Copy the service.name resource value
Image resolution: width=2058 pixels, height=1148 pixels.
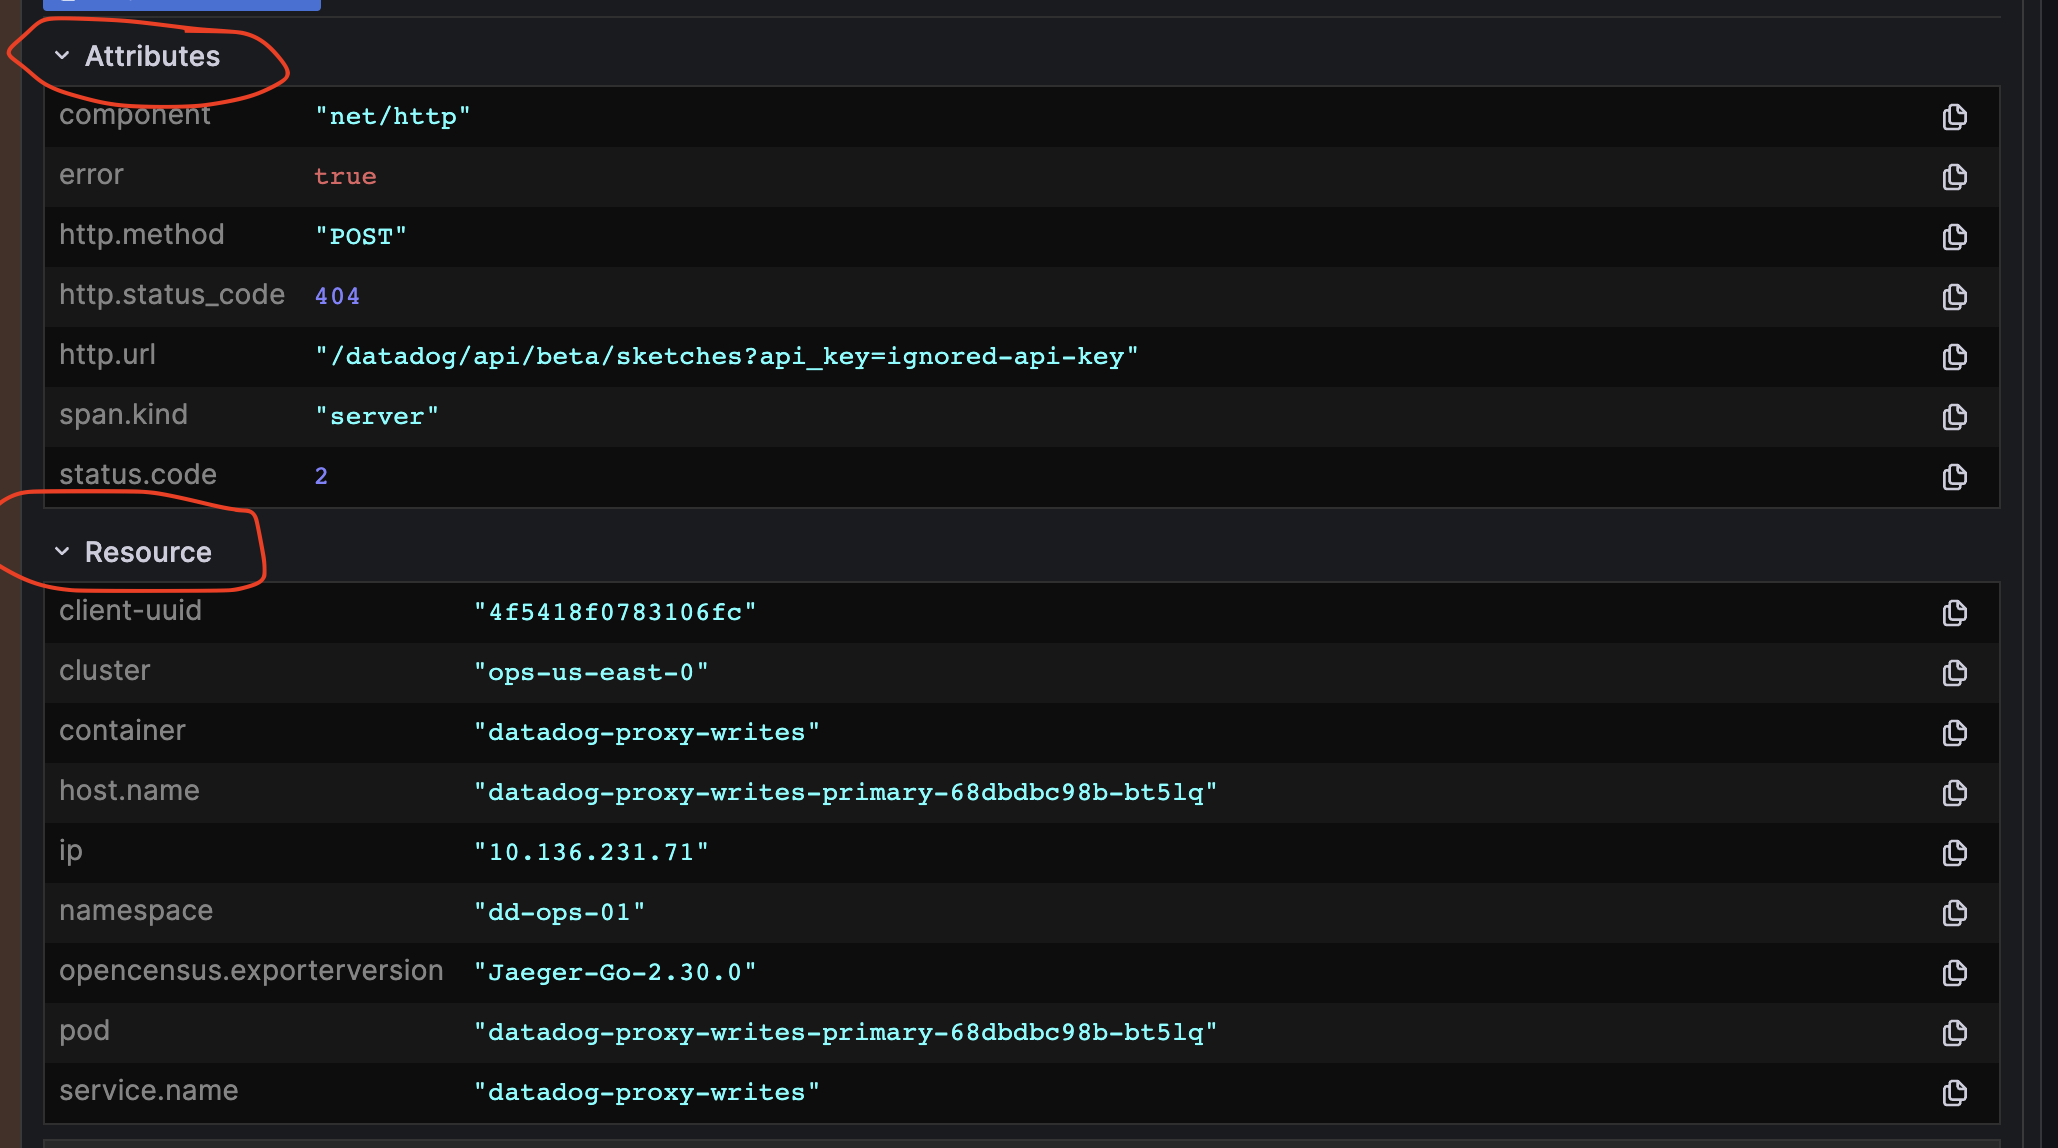(1954, 1092)
